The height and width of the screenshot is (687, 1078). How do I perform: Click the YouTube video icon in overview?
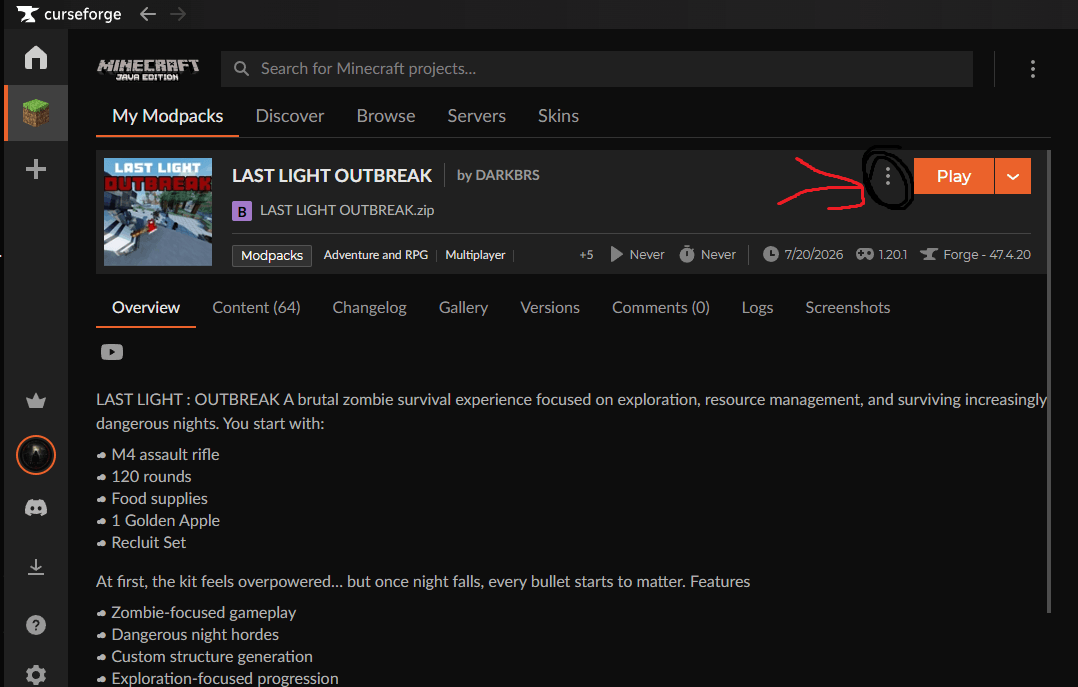[112, 352]
